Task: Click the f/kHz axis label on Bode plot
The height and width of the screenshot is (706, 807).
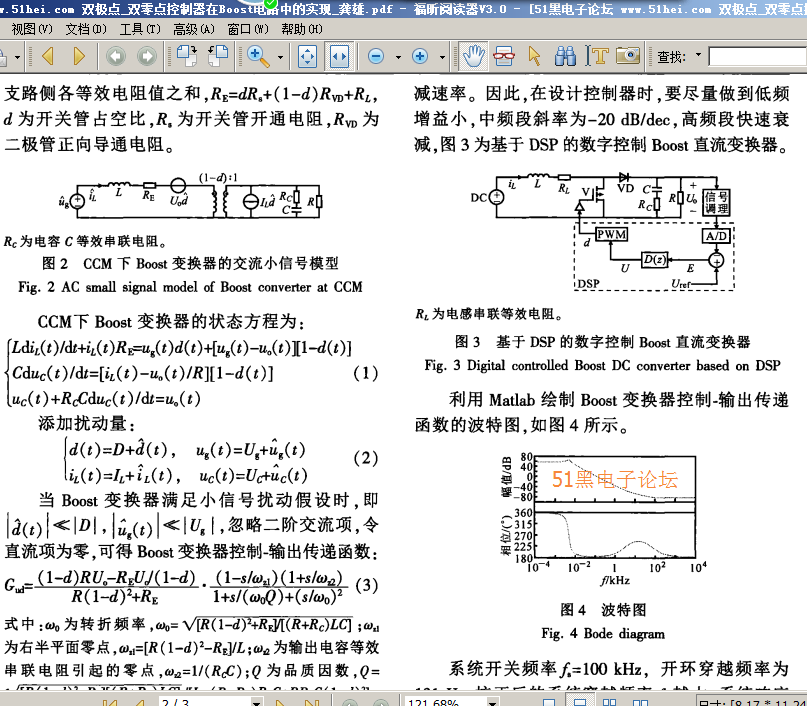Action: (616, 580)
